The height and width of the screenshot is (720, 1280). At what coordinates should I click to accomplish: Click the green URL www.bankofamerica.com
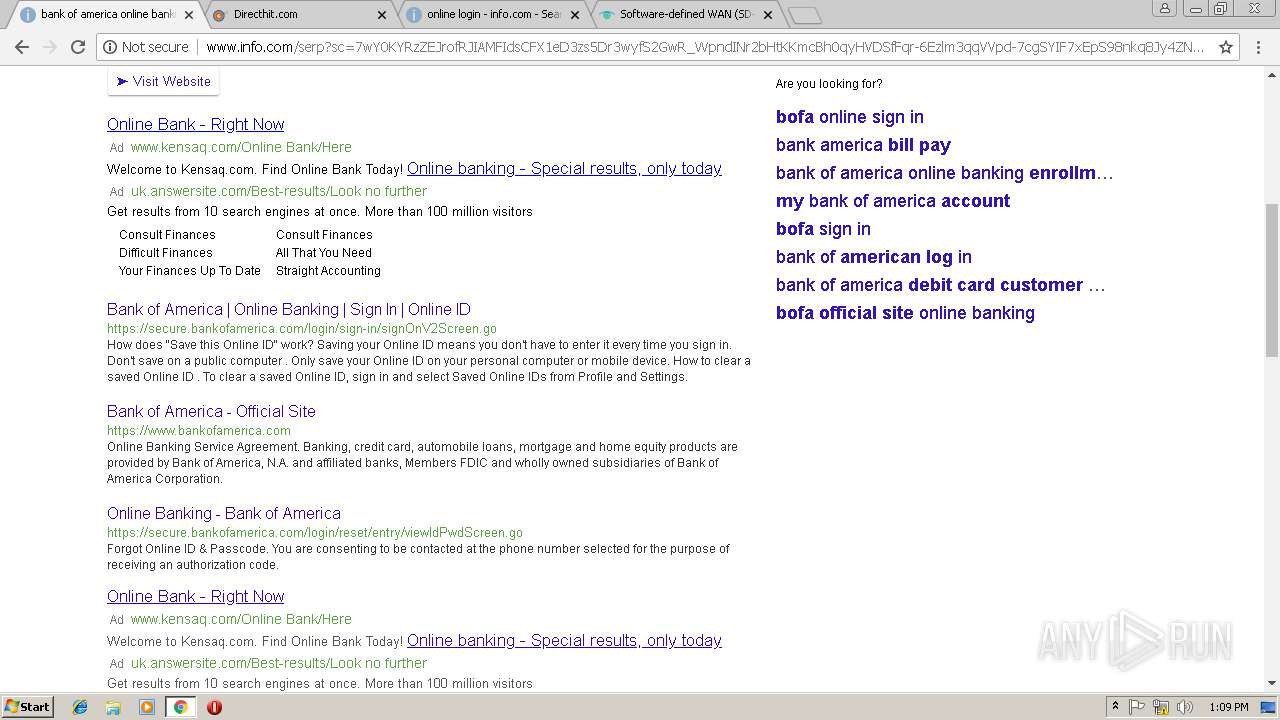[x=199, y=431]
